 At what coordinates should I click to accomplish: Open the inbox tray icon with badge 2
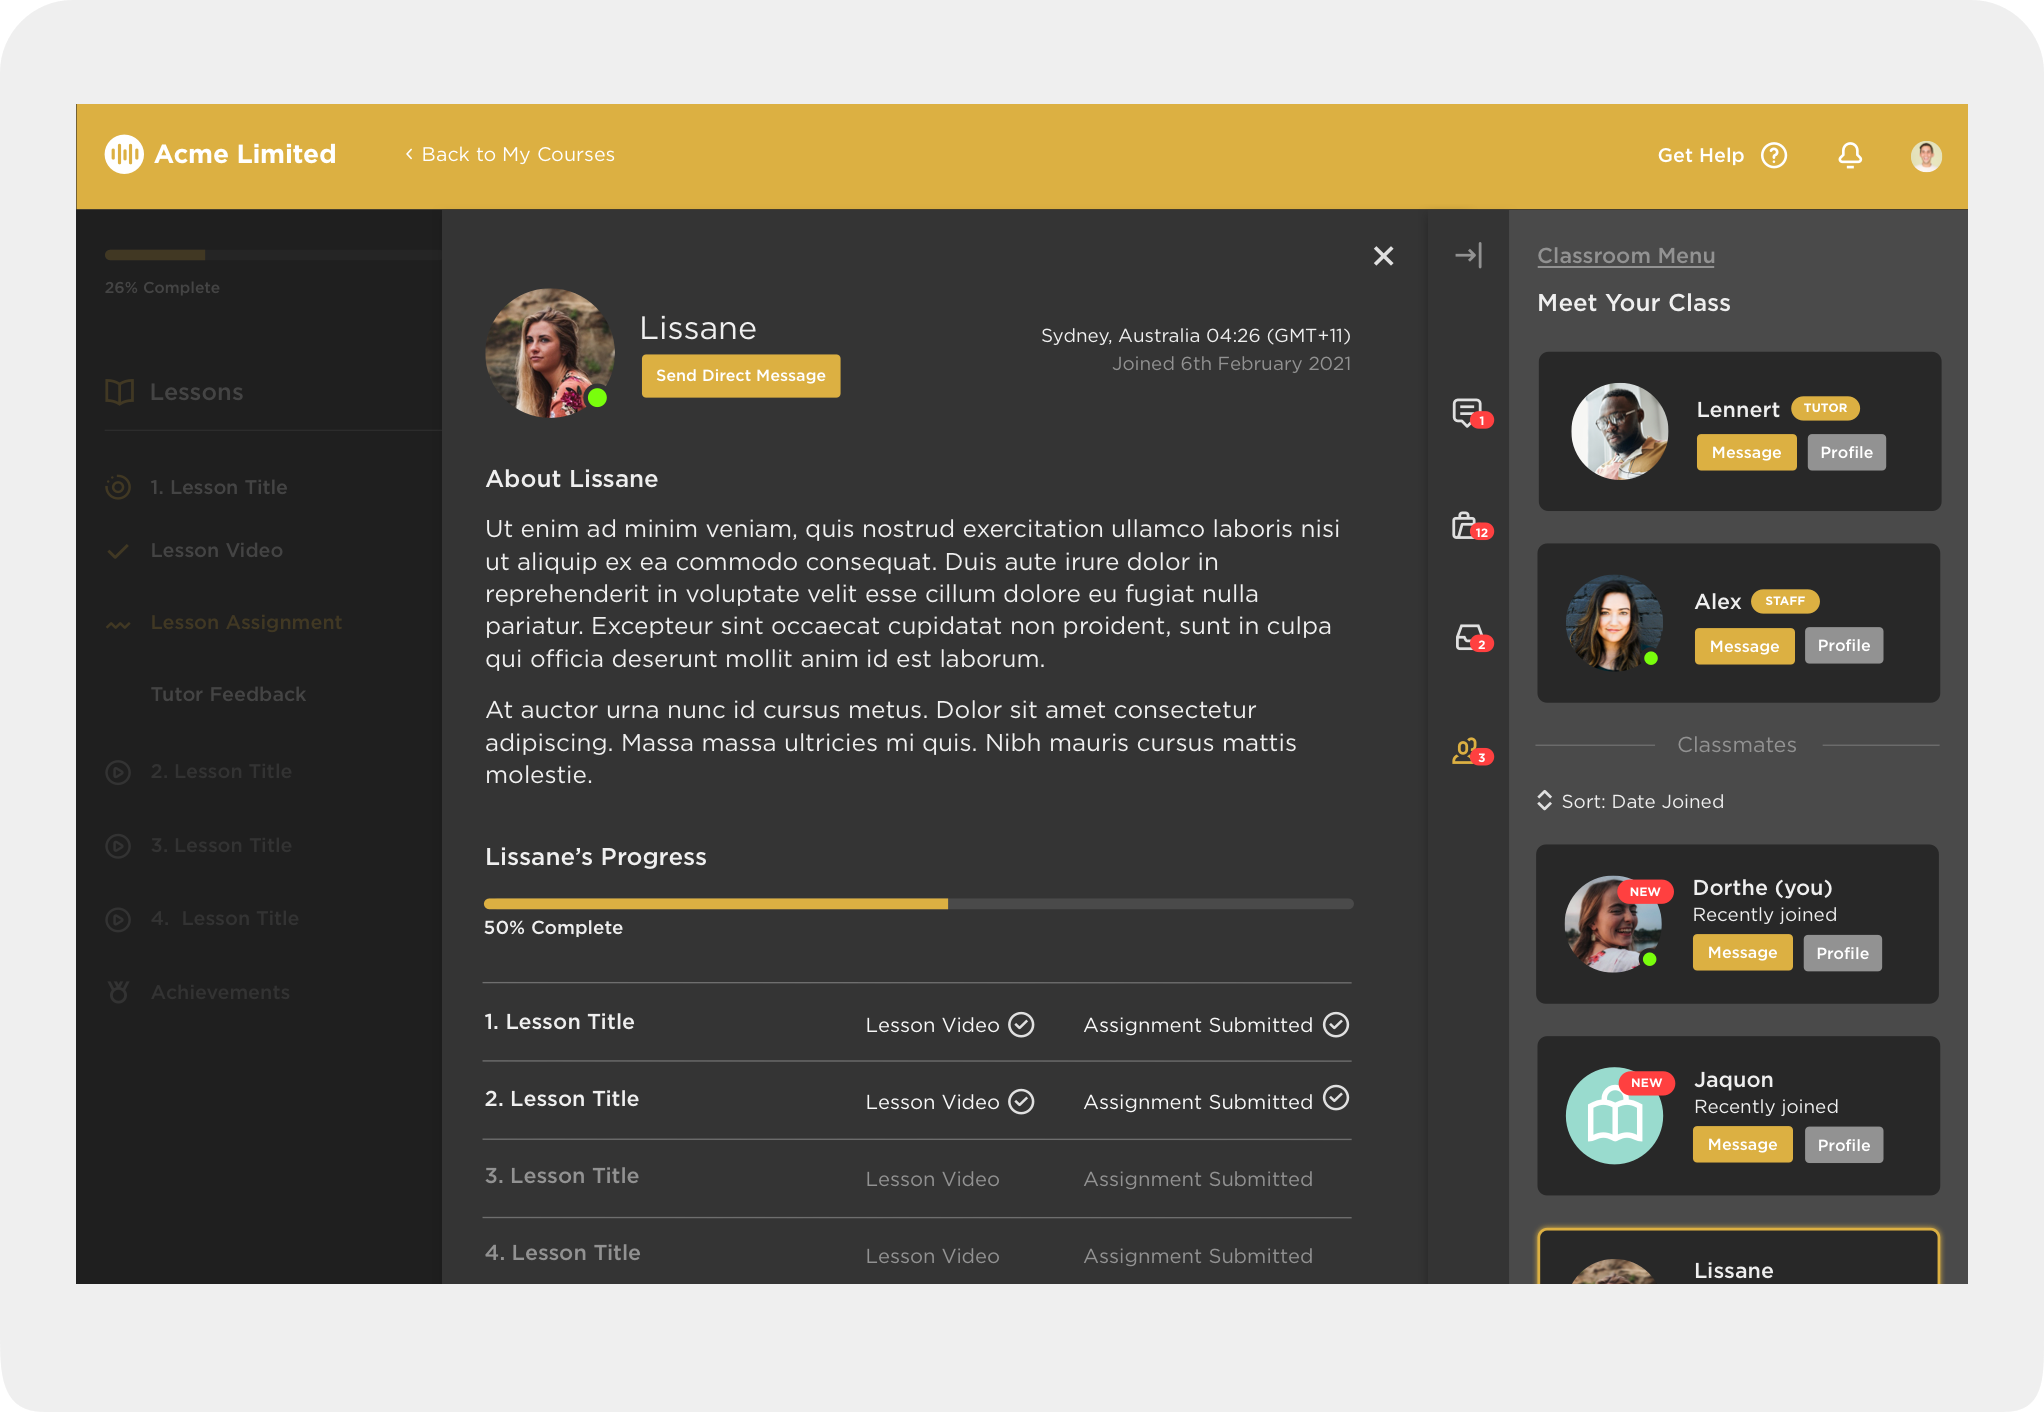(x=1469, y=638)
